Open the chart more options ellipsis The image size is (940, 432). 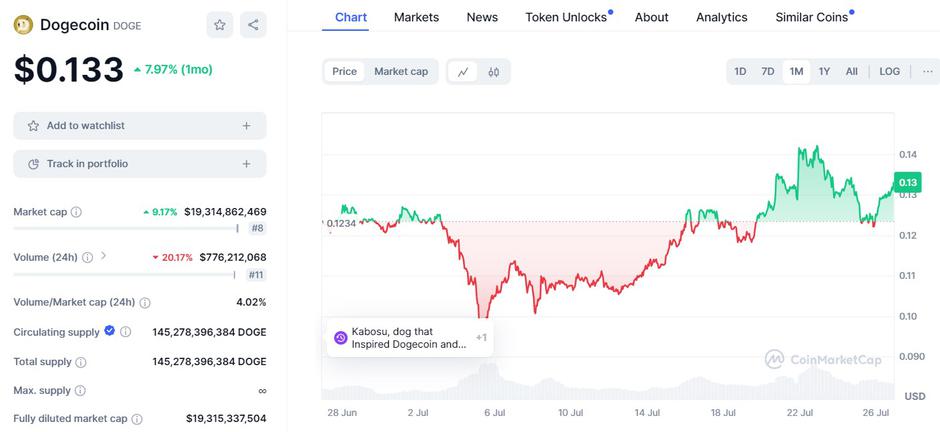point(928,72)
